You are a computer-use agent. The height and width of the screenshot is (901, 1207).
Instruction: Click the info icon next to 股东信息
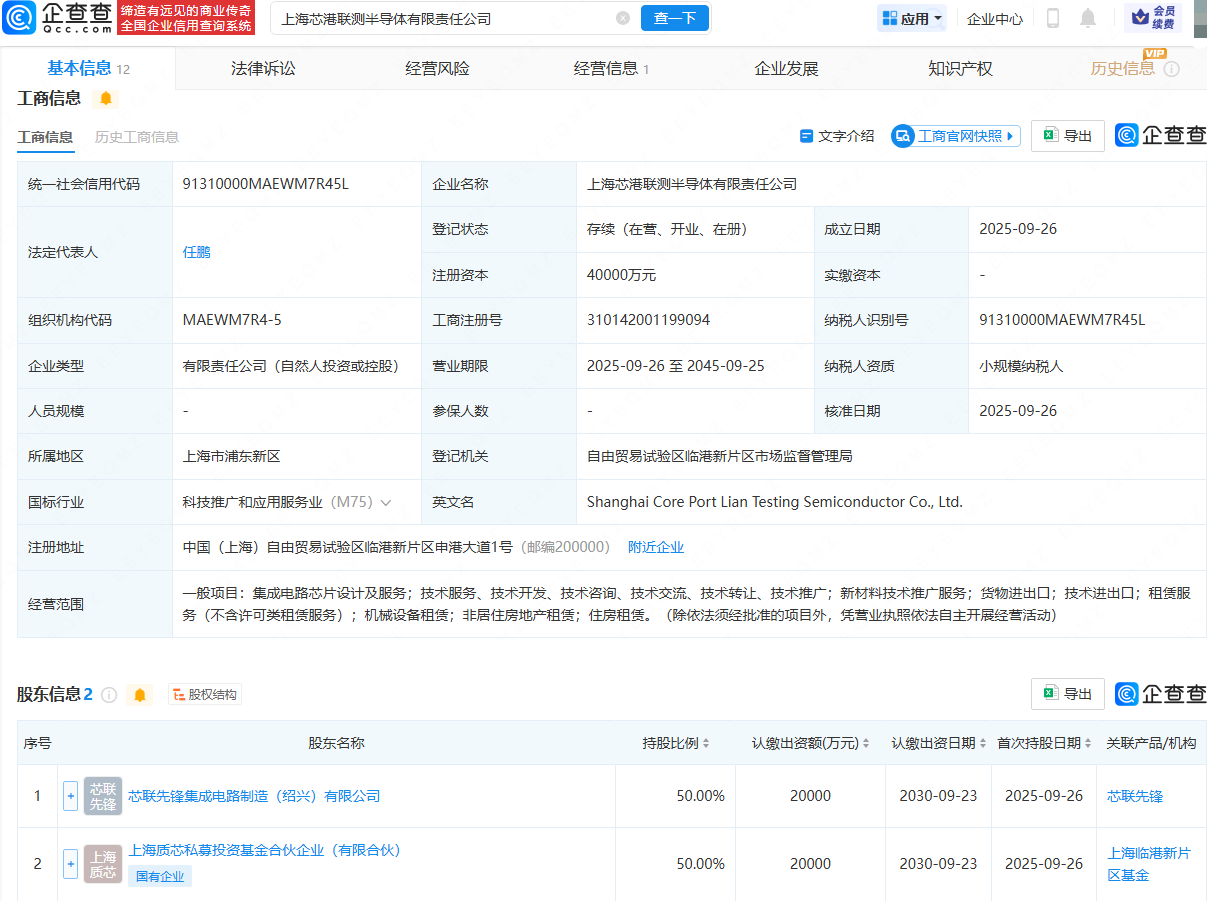(x=109, y=694)
